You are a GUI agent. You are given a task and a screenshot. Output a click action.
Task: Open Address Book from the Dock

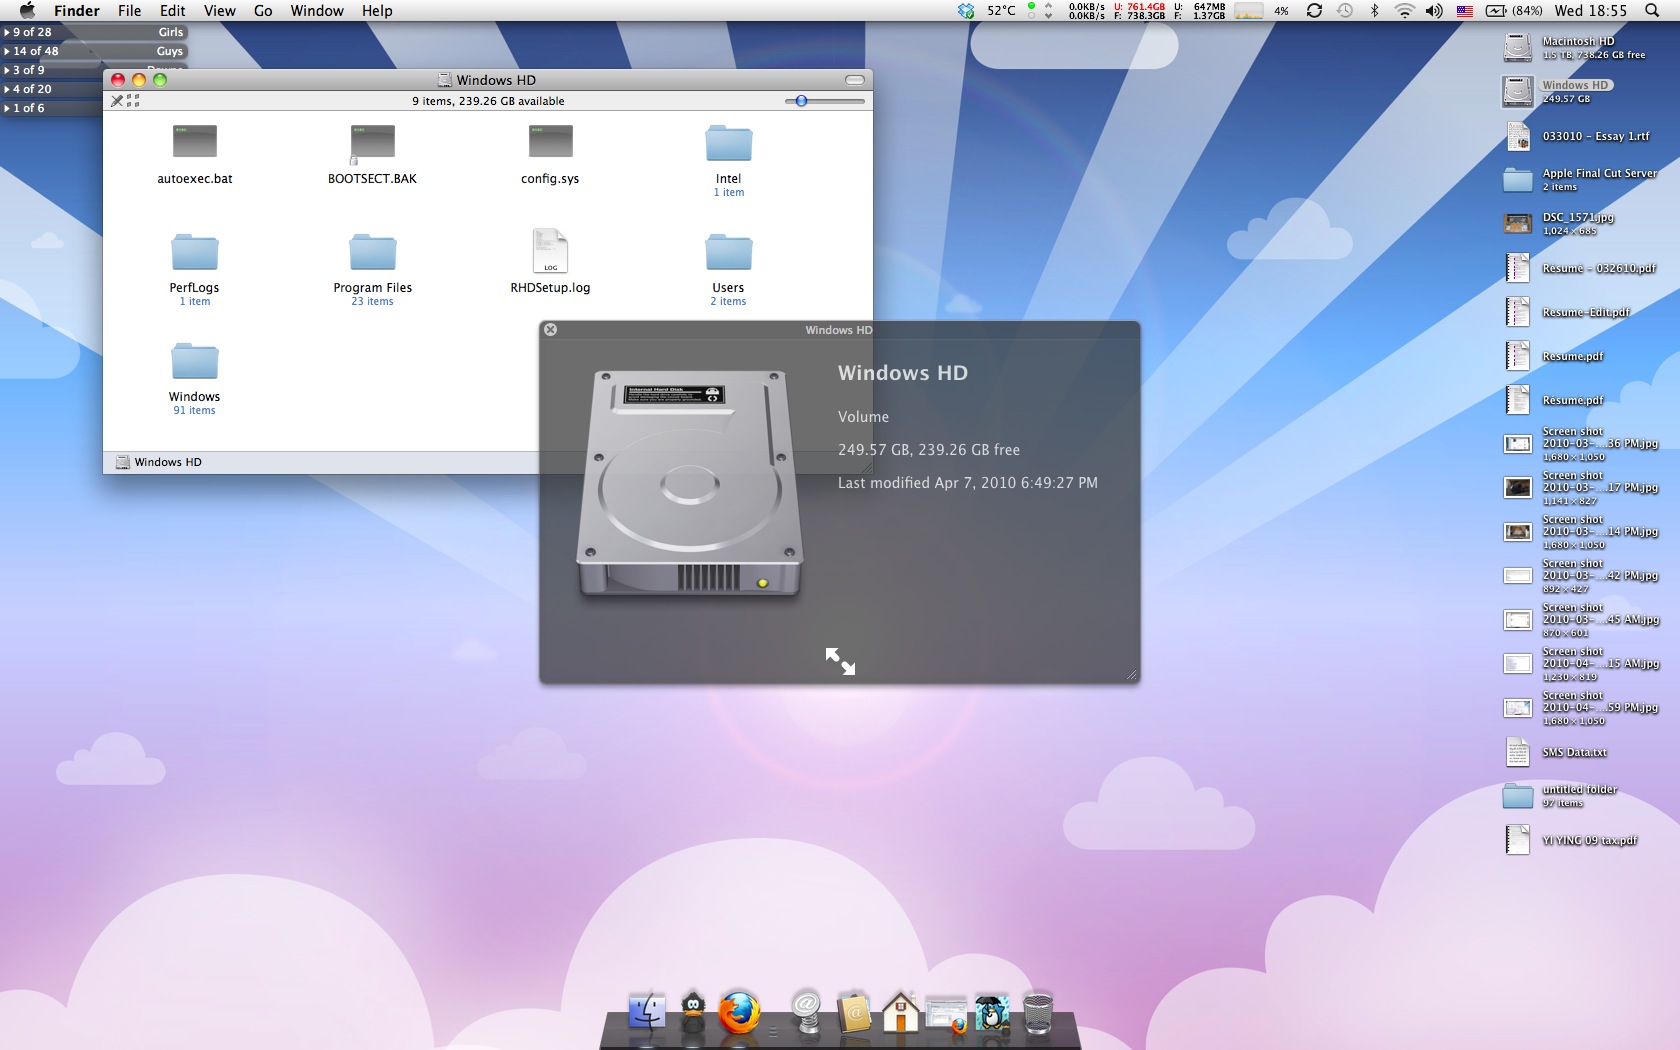[x=855, y=1012]
